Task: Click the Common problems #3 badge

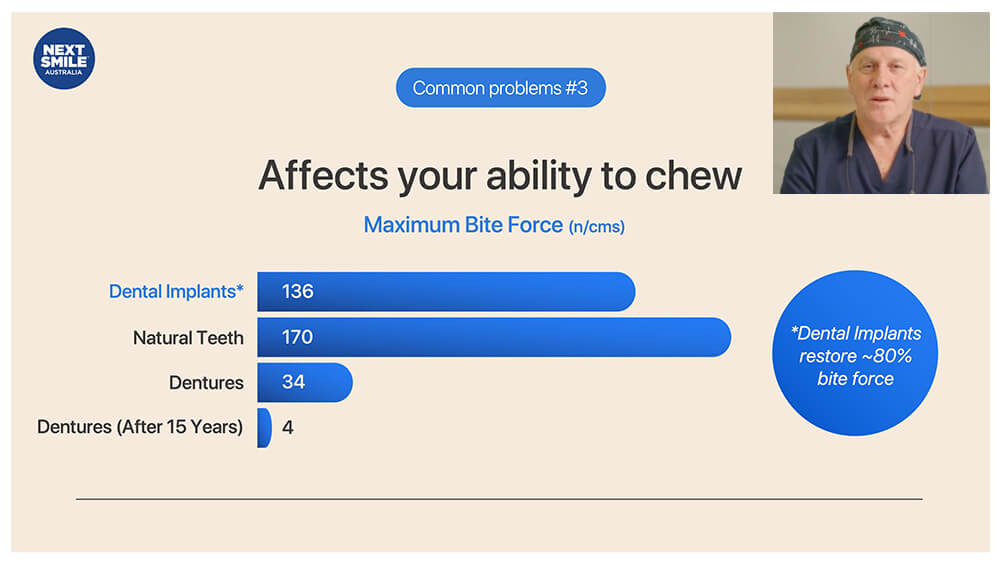Action: point(500,87)
